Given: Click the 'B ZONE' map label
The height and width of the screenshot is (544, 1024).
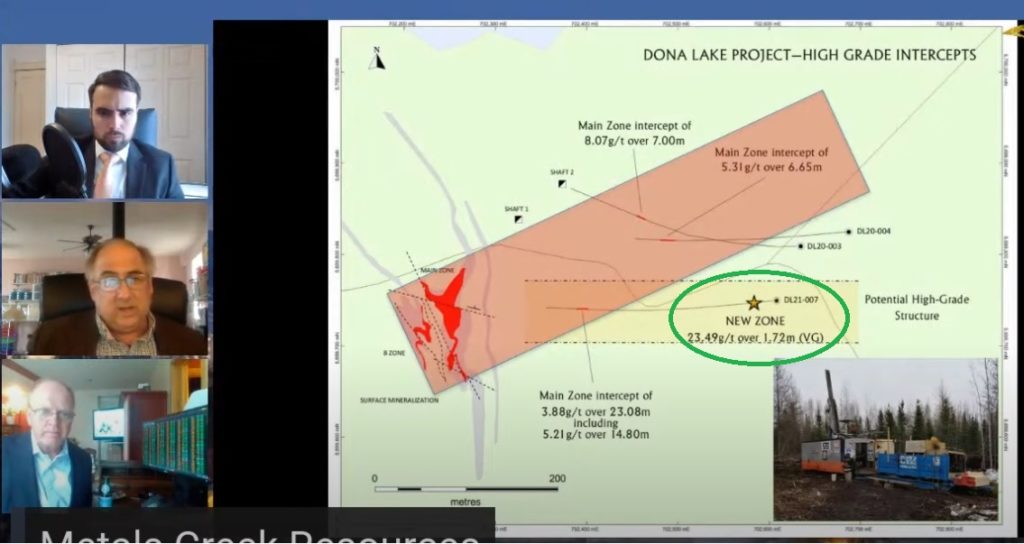Looking at the screenshot, I should click(394, 353).
